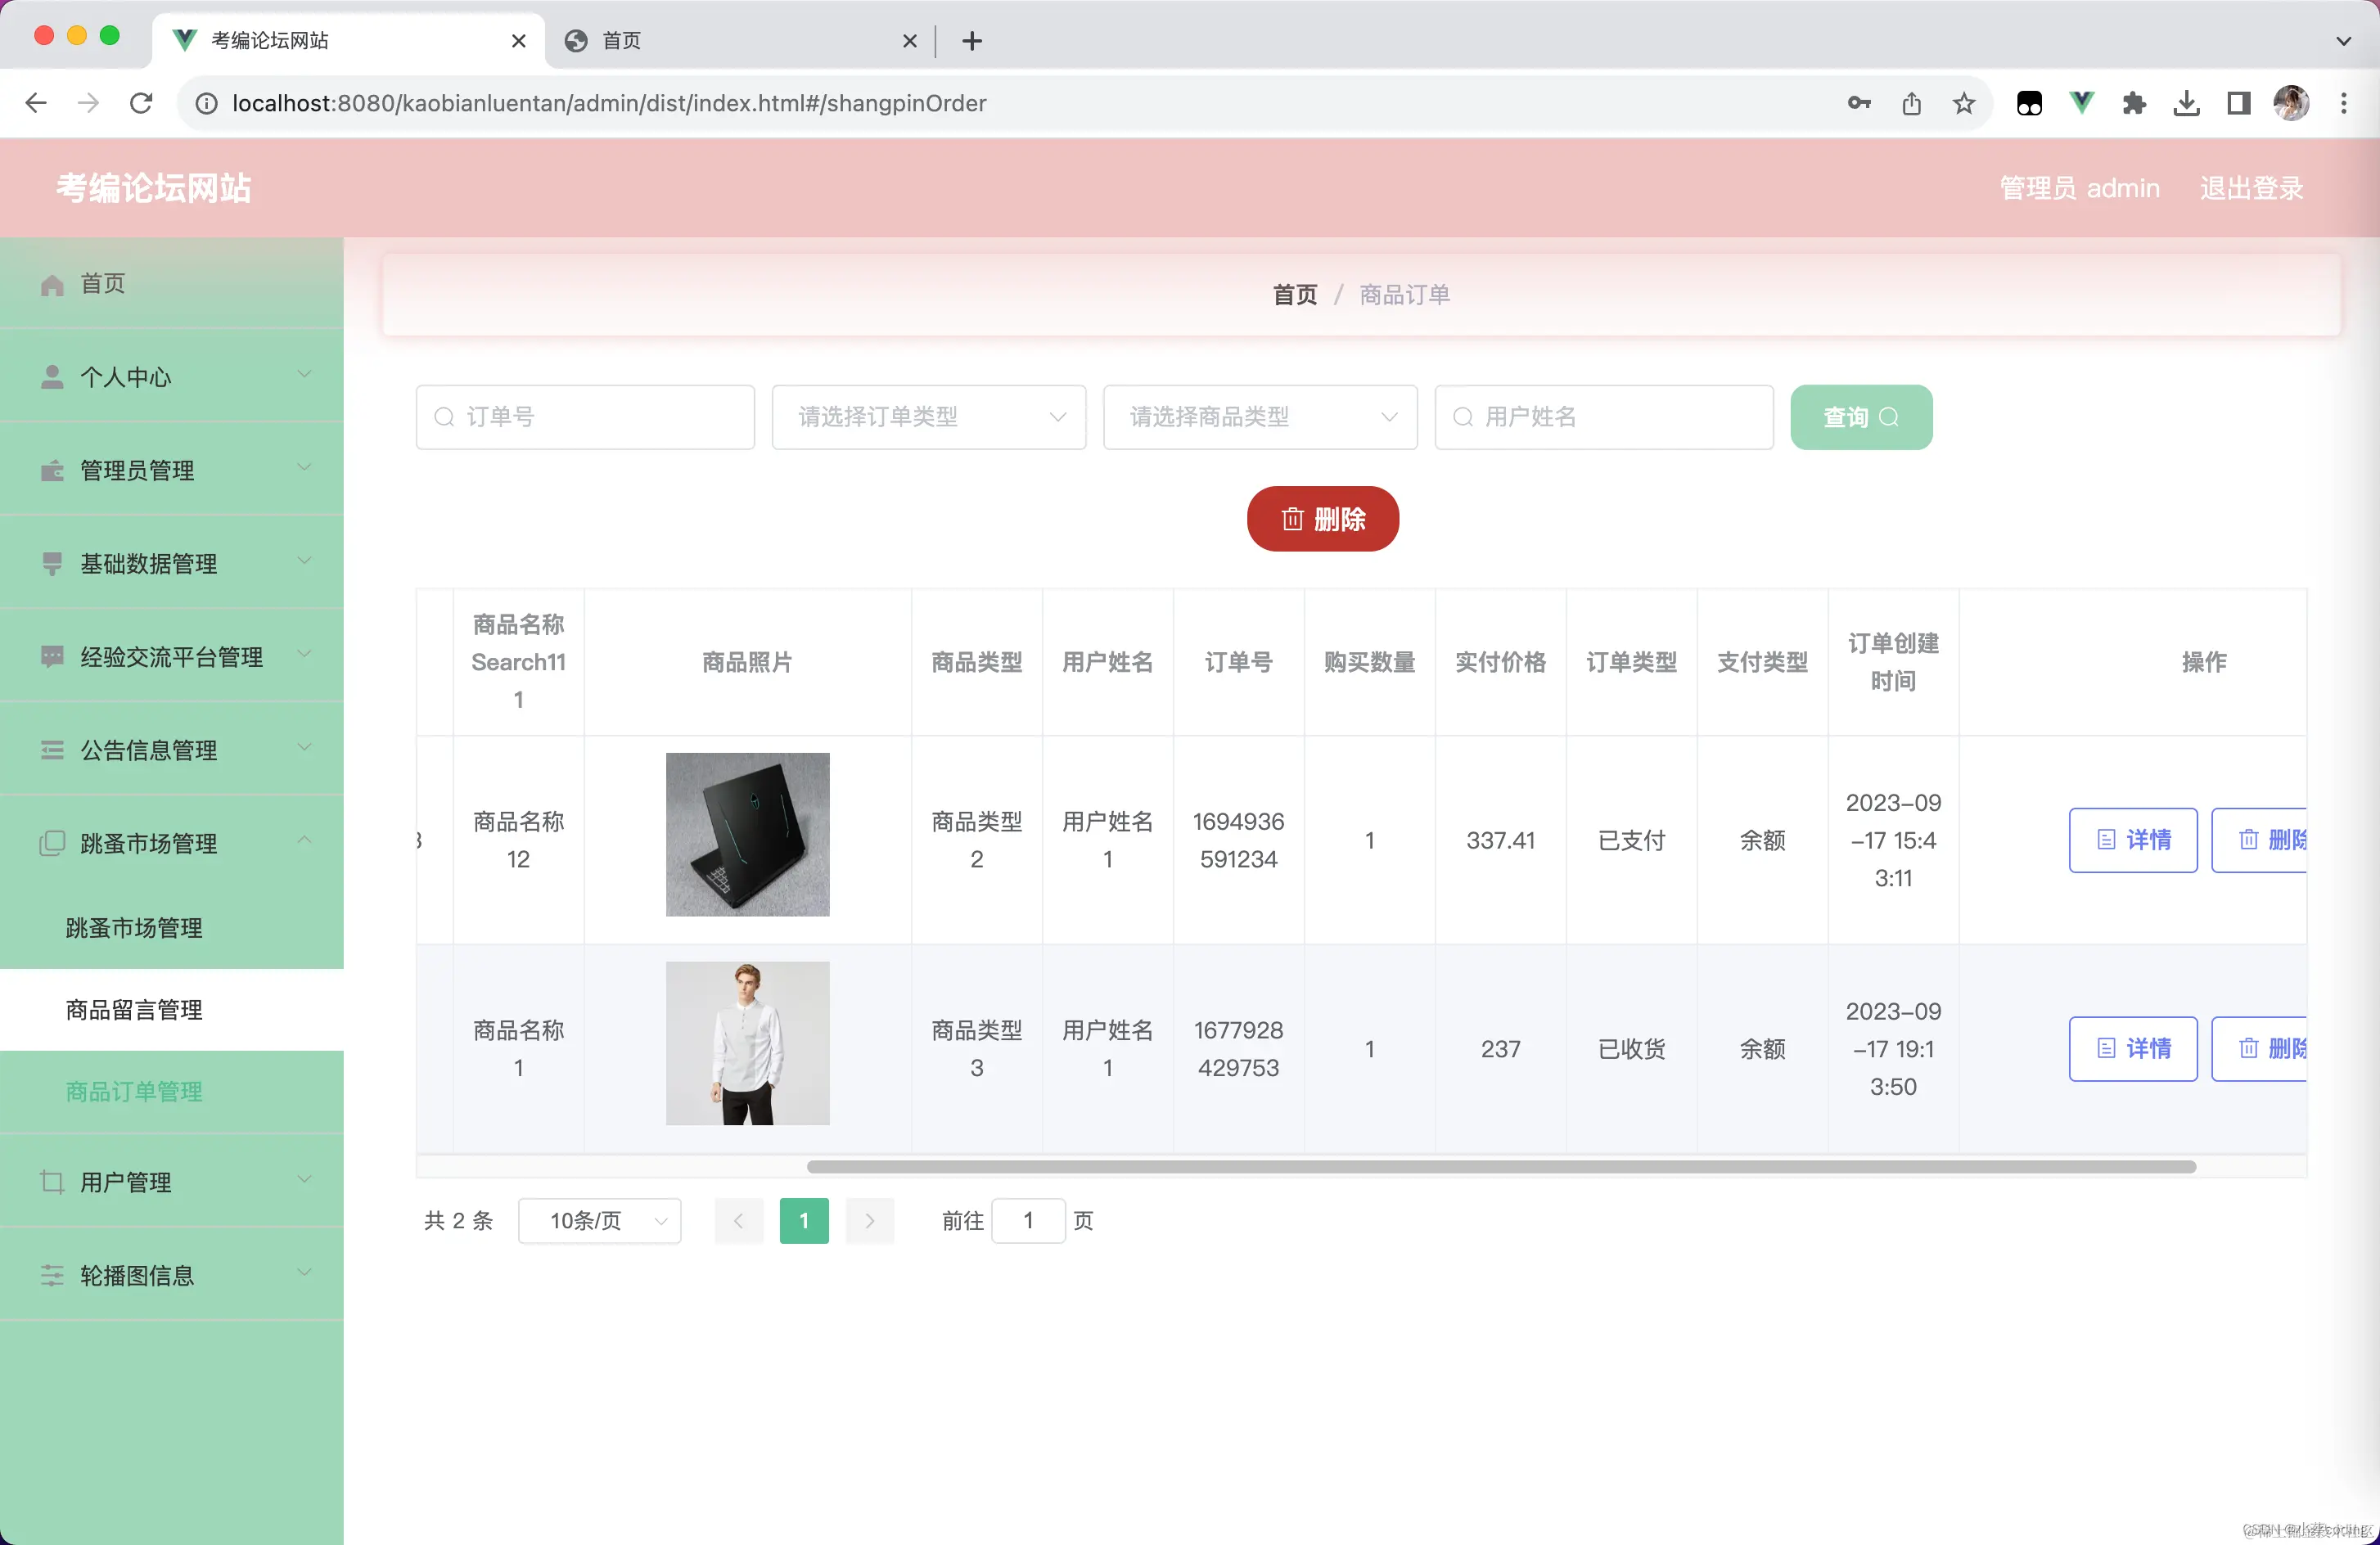2380x1545 pixels.
Task: Click the 用户管理 briefcase icon
Action: click(52, 1182)
